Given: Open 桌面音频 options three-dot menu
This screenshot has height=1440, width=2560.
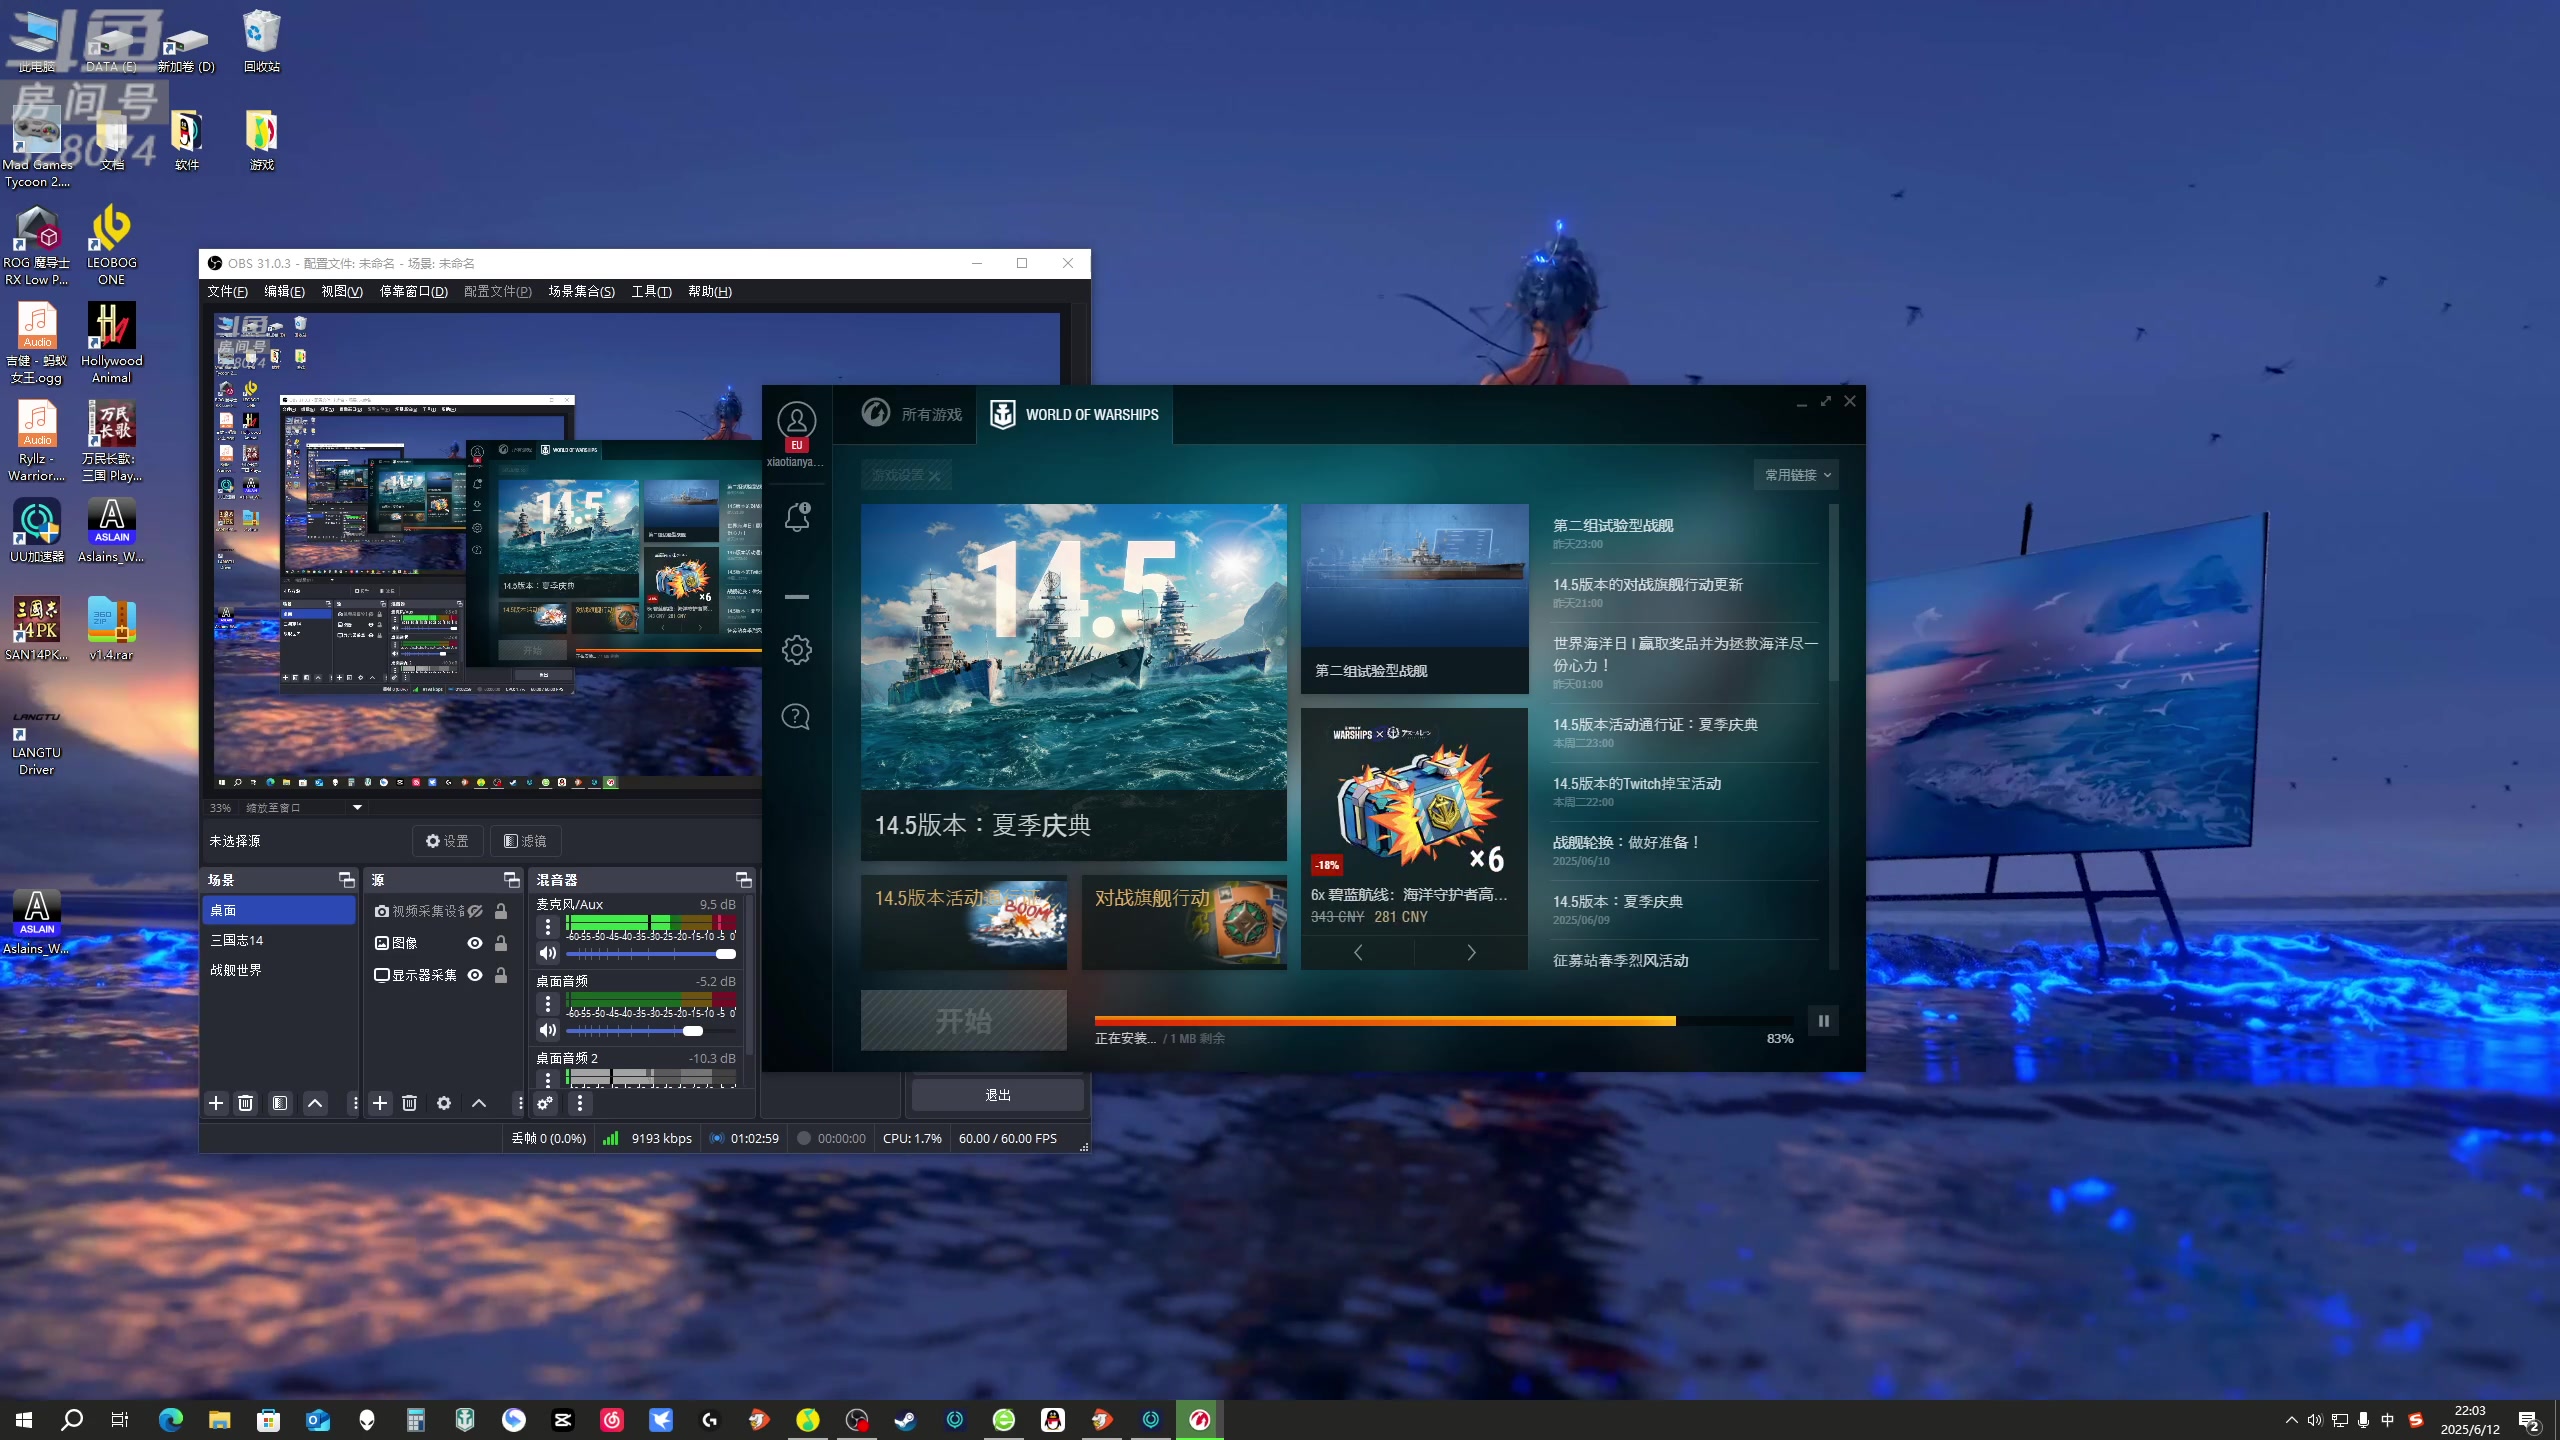Looking at the screenshot, I should (548, 1004).
